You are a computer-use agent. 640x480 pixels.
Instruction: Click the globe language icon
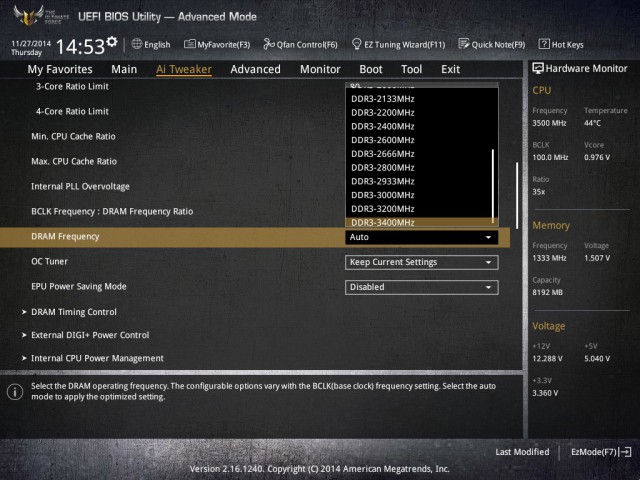[137, 44]
